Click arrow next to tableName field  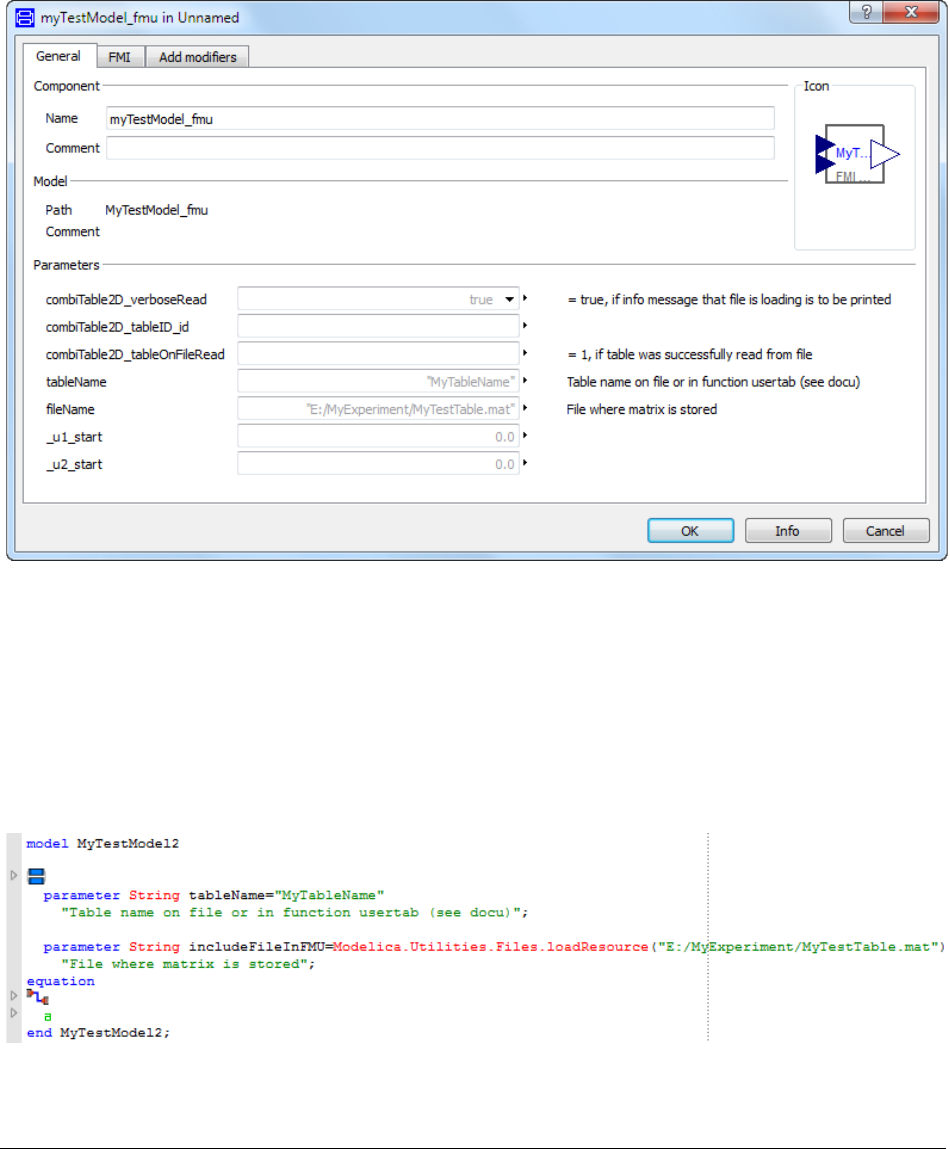click(x=525, y=380)
